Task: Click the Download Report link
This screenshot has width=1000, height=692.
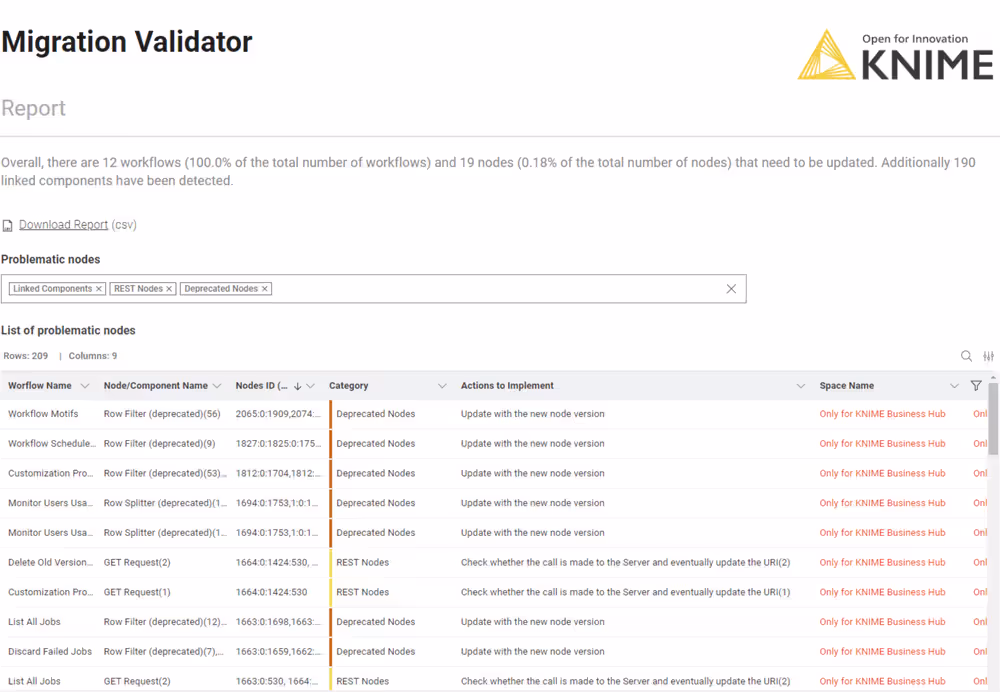Action: coord(63,224)
